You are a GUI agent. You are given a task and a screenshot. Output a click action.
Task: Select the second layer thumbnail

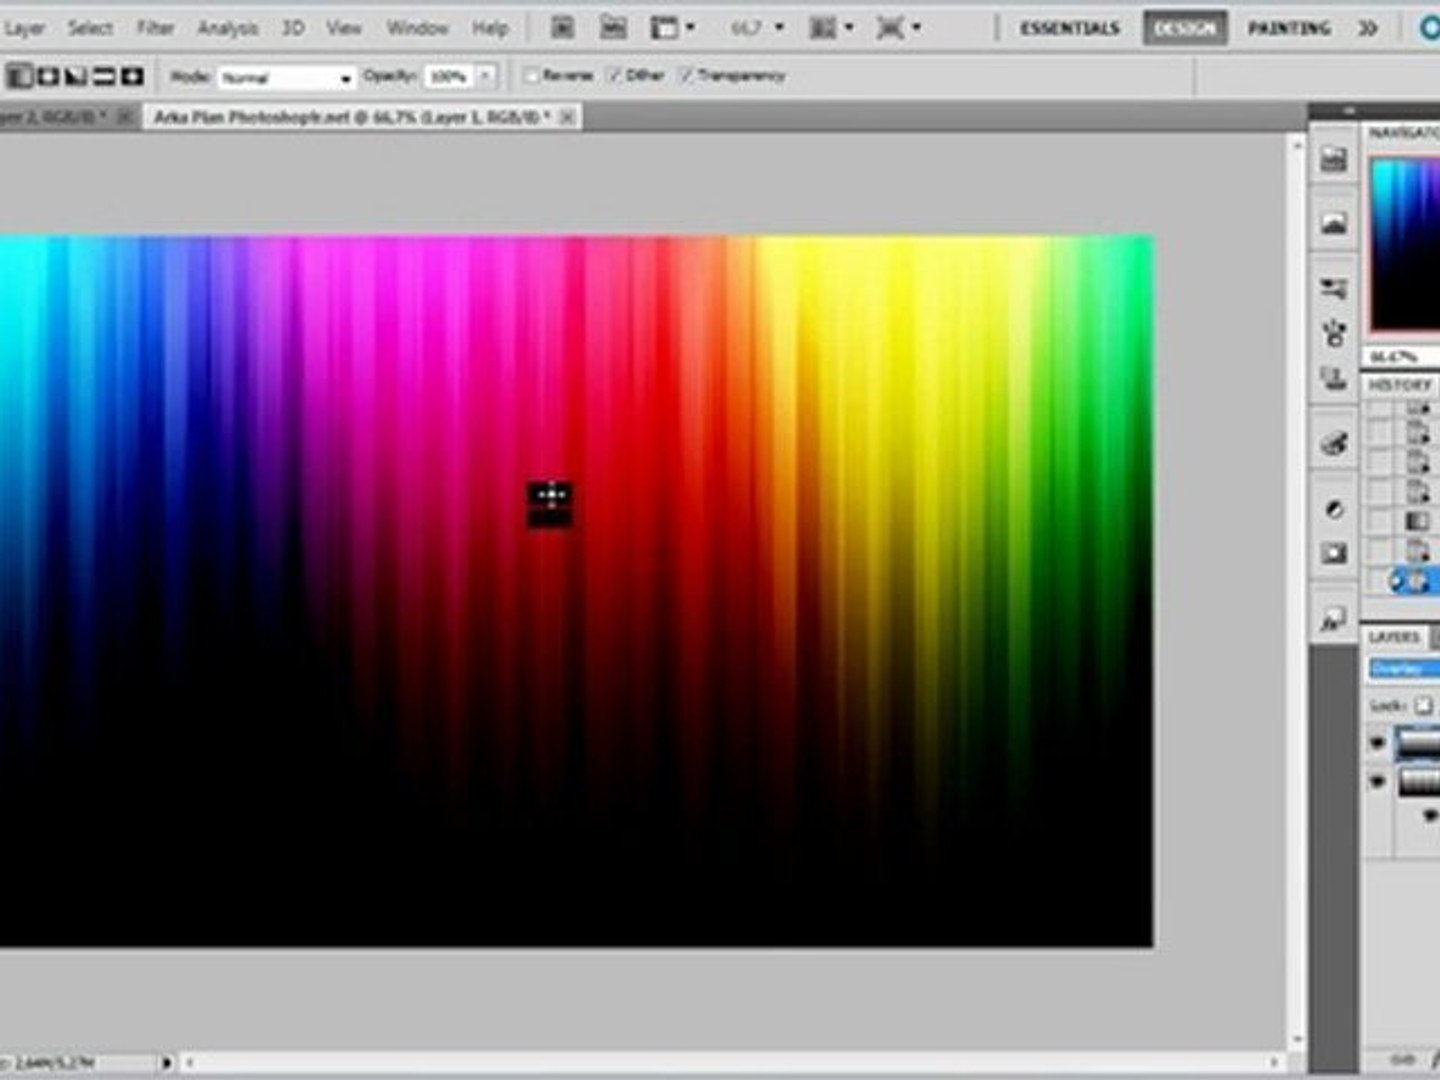(1419, 781)
